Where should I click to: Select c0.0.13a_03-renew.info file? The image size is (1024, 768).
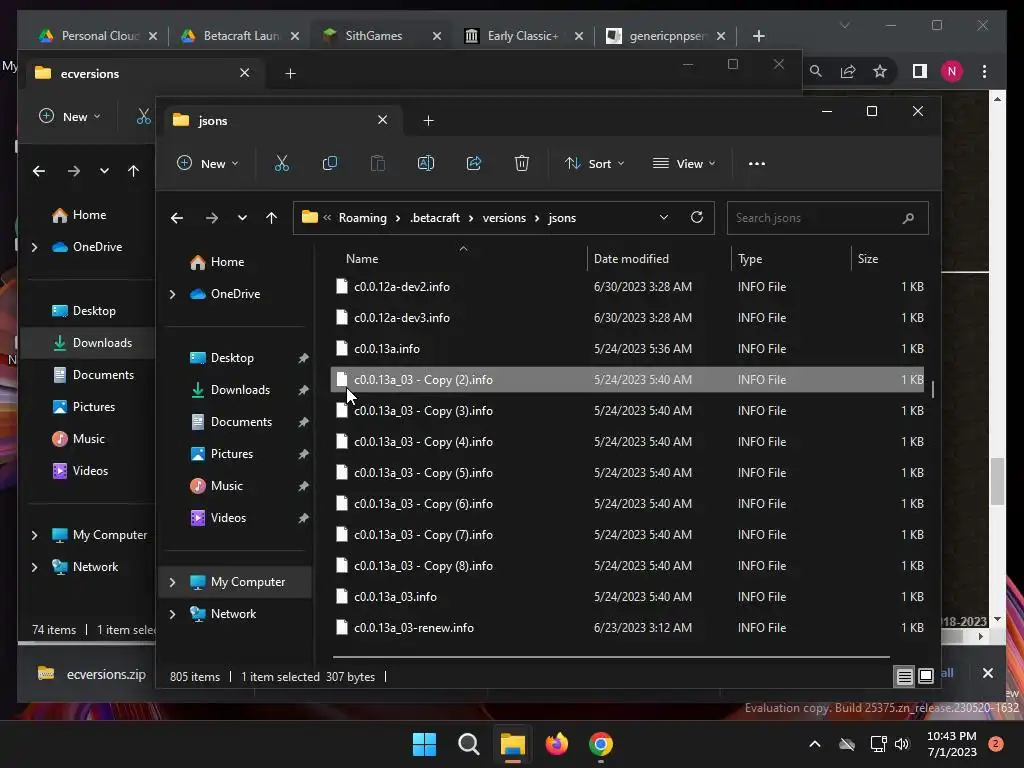pyautogui.click(x=627, y=628)
